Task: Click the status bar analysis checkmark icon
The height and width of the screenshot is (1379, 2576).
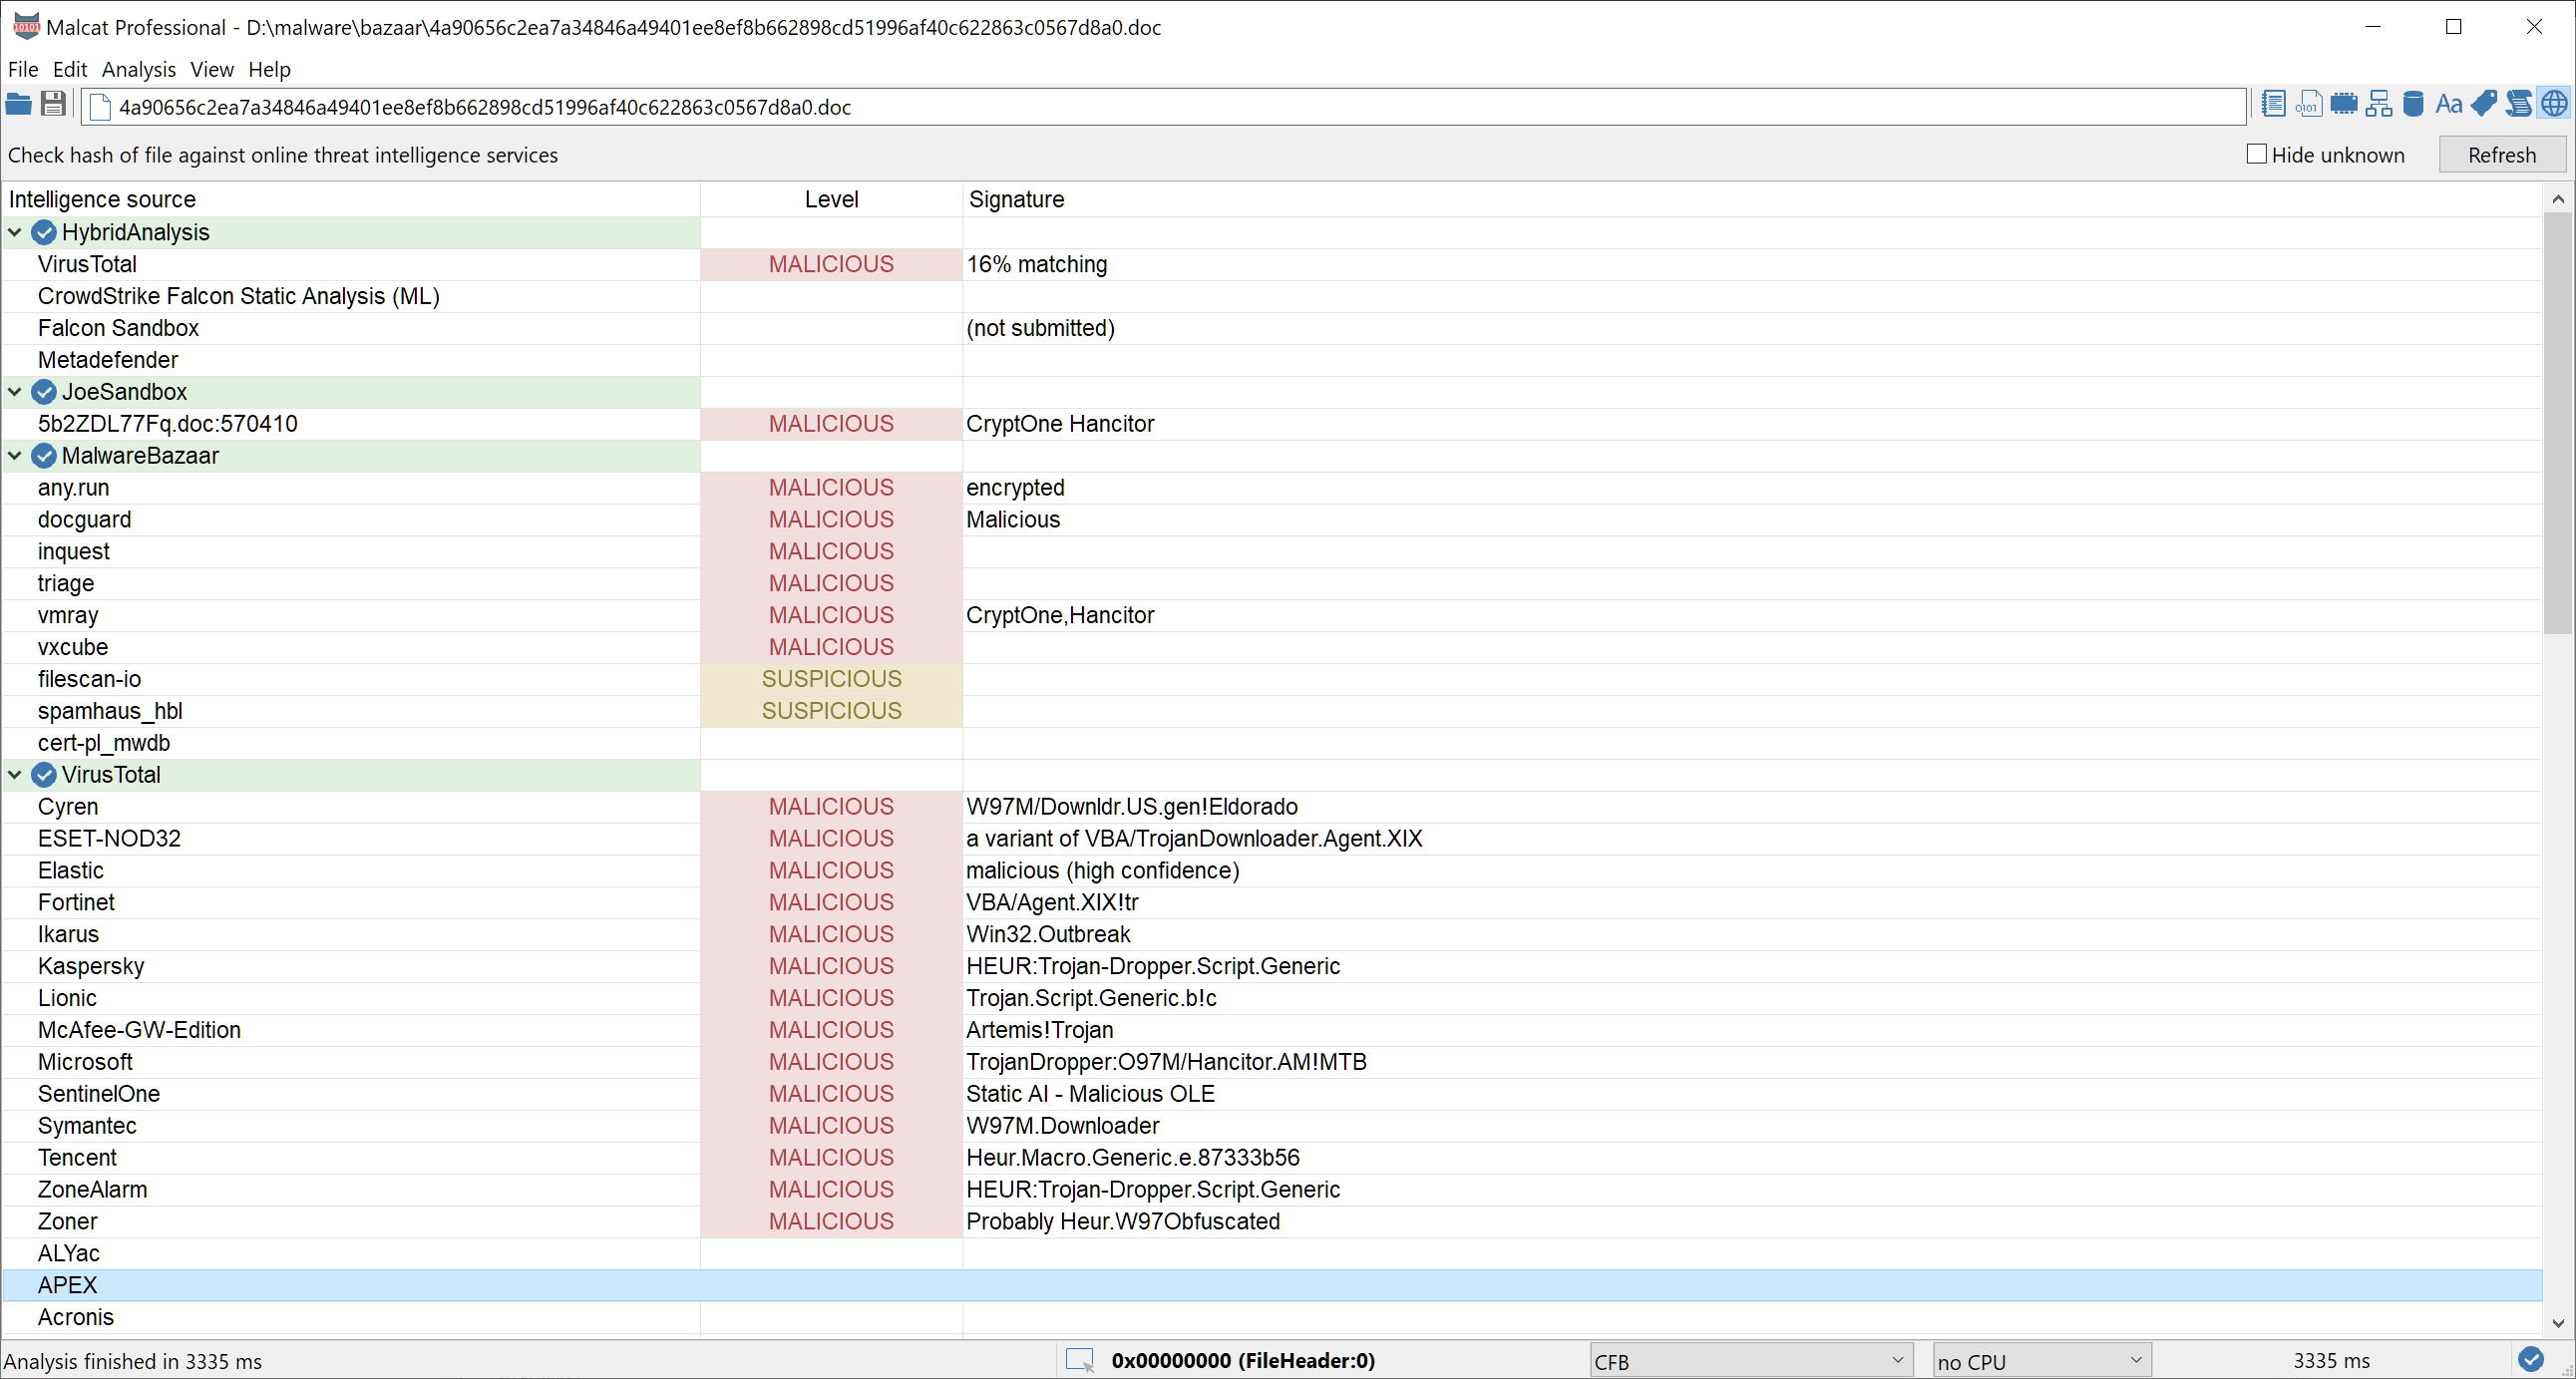Action: (2530, 1359)
